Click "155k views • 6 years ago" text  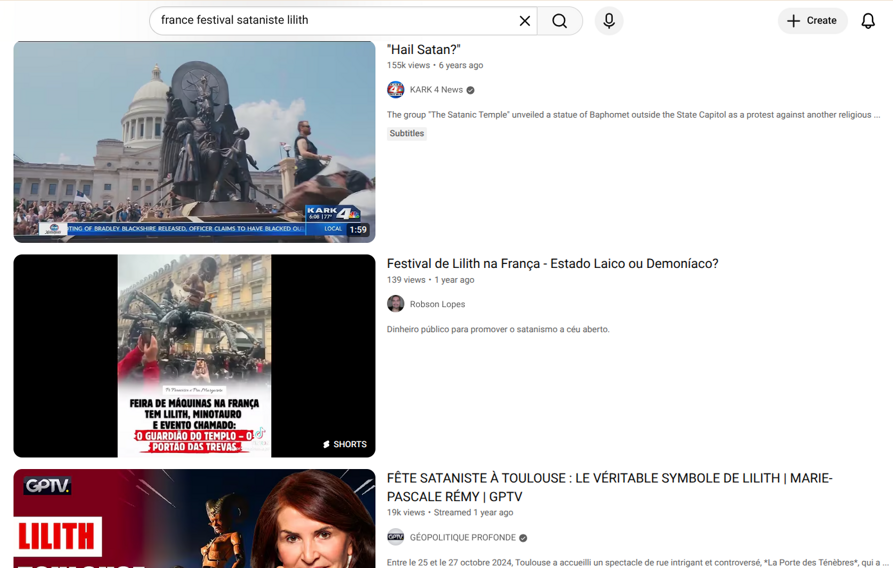point(435,66)
